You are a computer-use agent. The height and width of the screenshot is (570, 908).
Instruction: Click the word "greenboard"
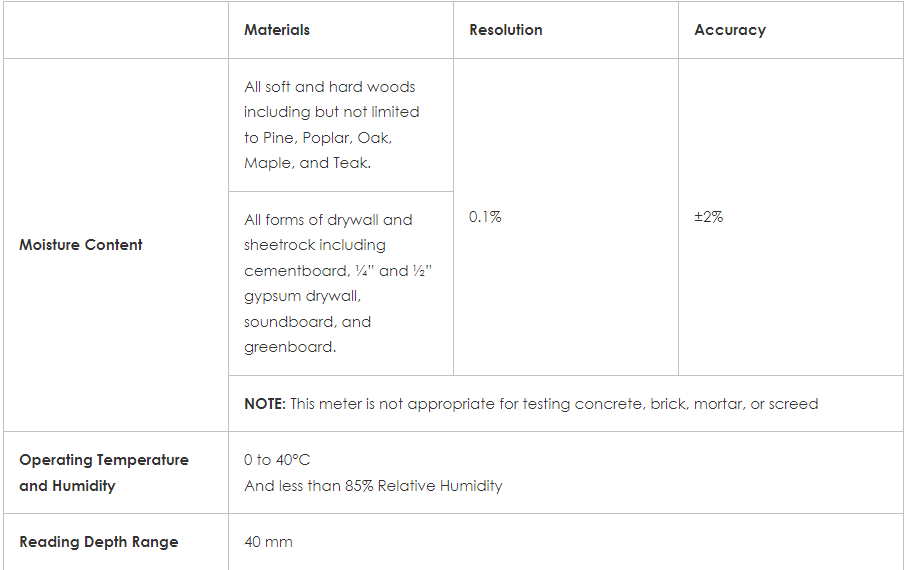click(x=287, y=347)
